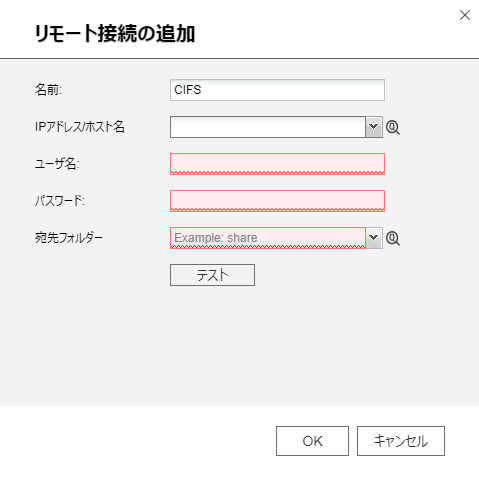This screenshot has height=480, width=479.
Task: Search for hosts next to IPアドレス/ホスト名
Action: tap(393, 127)
